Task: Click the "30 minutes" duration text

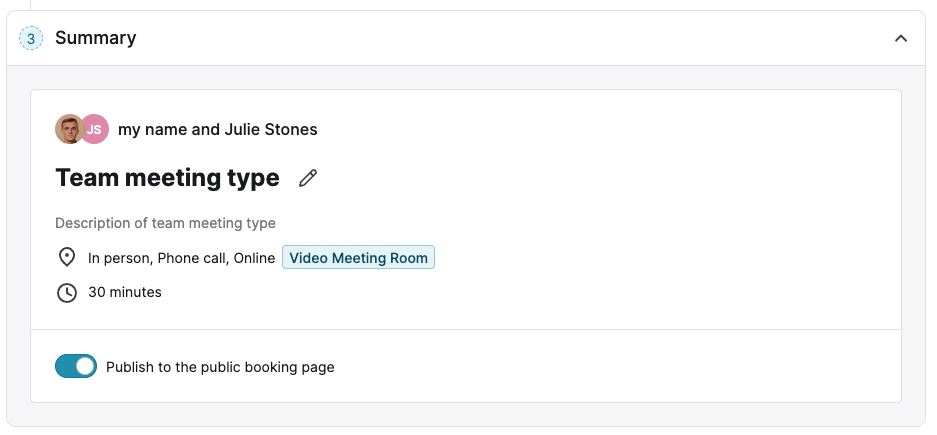Action: point(125,292)
